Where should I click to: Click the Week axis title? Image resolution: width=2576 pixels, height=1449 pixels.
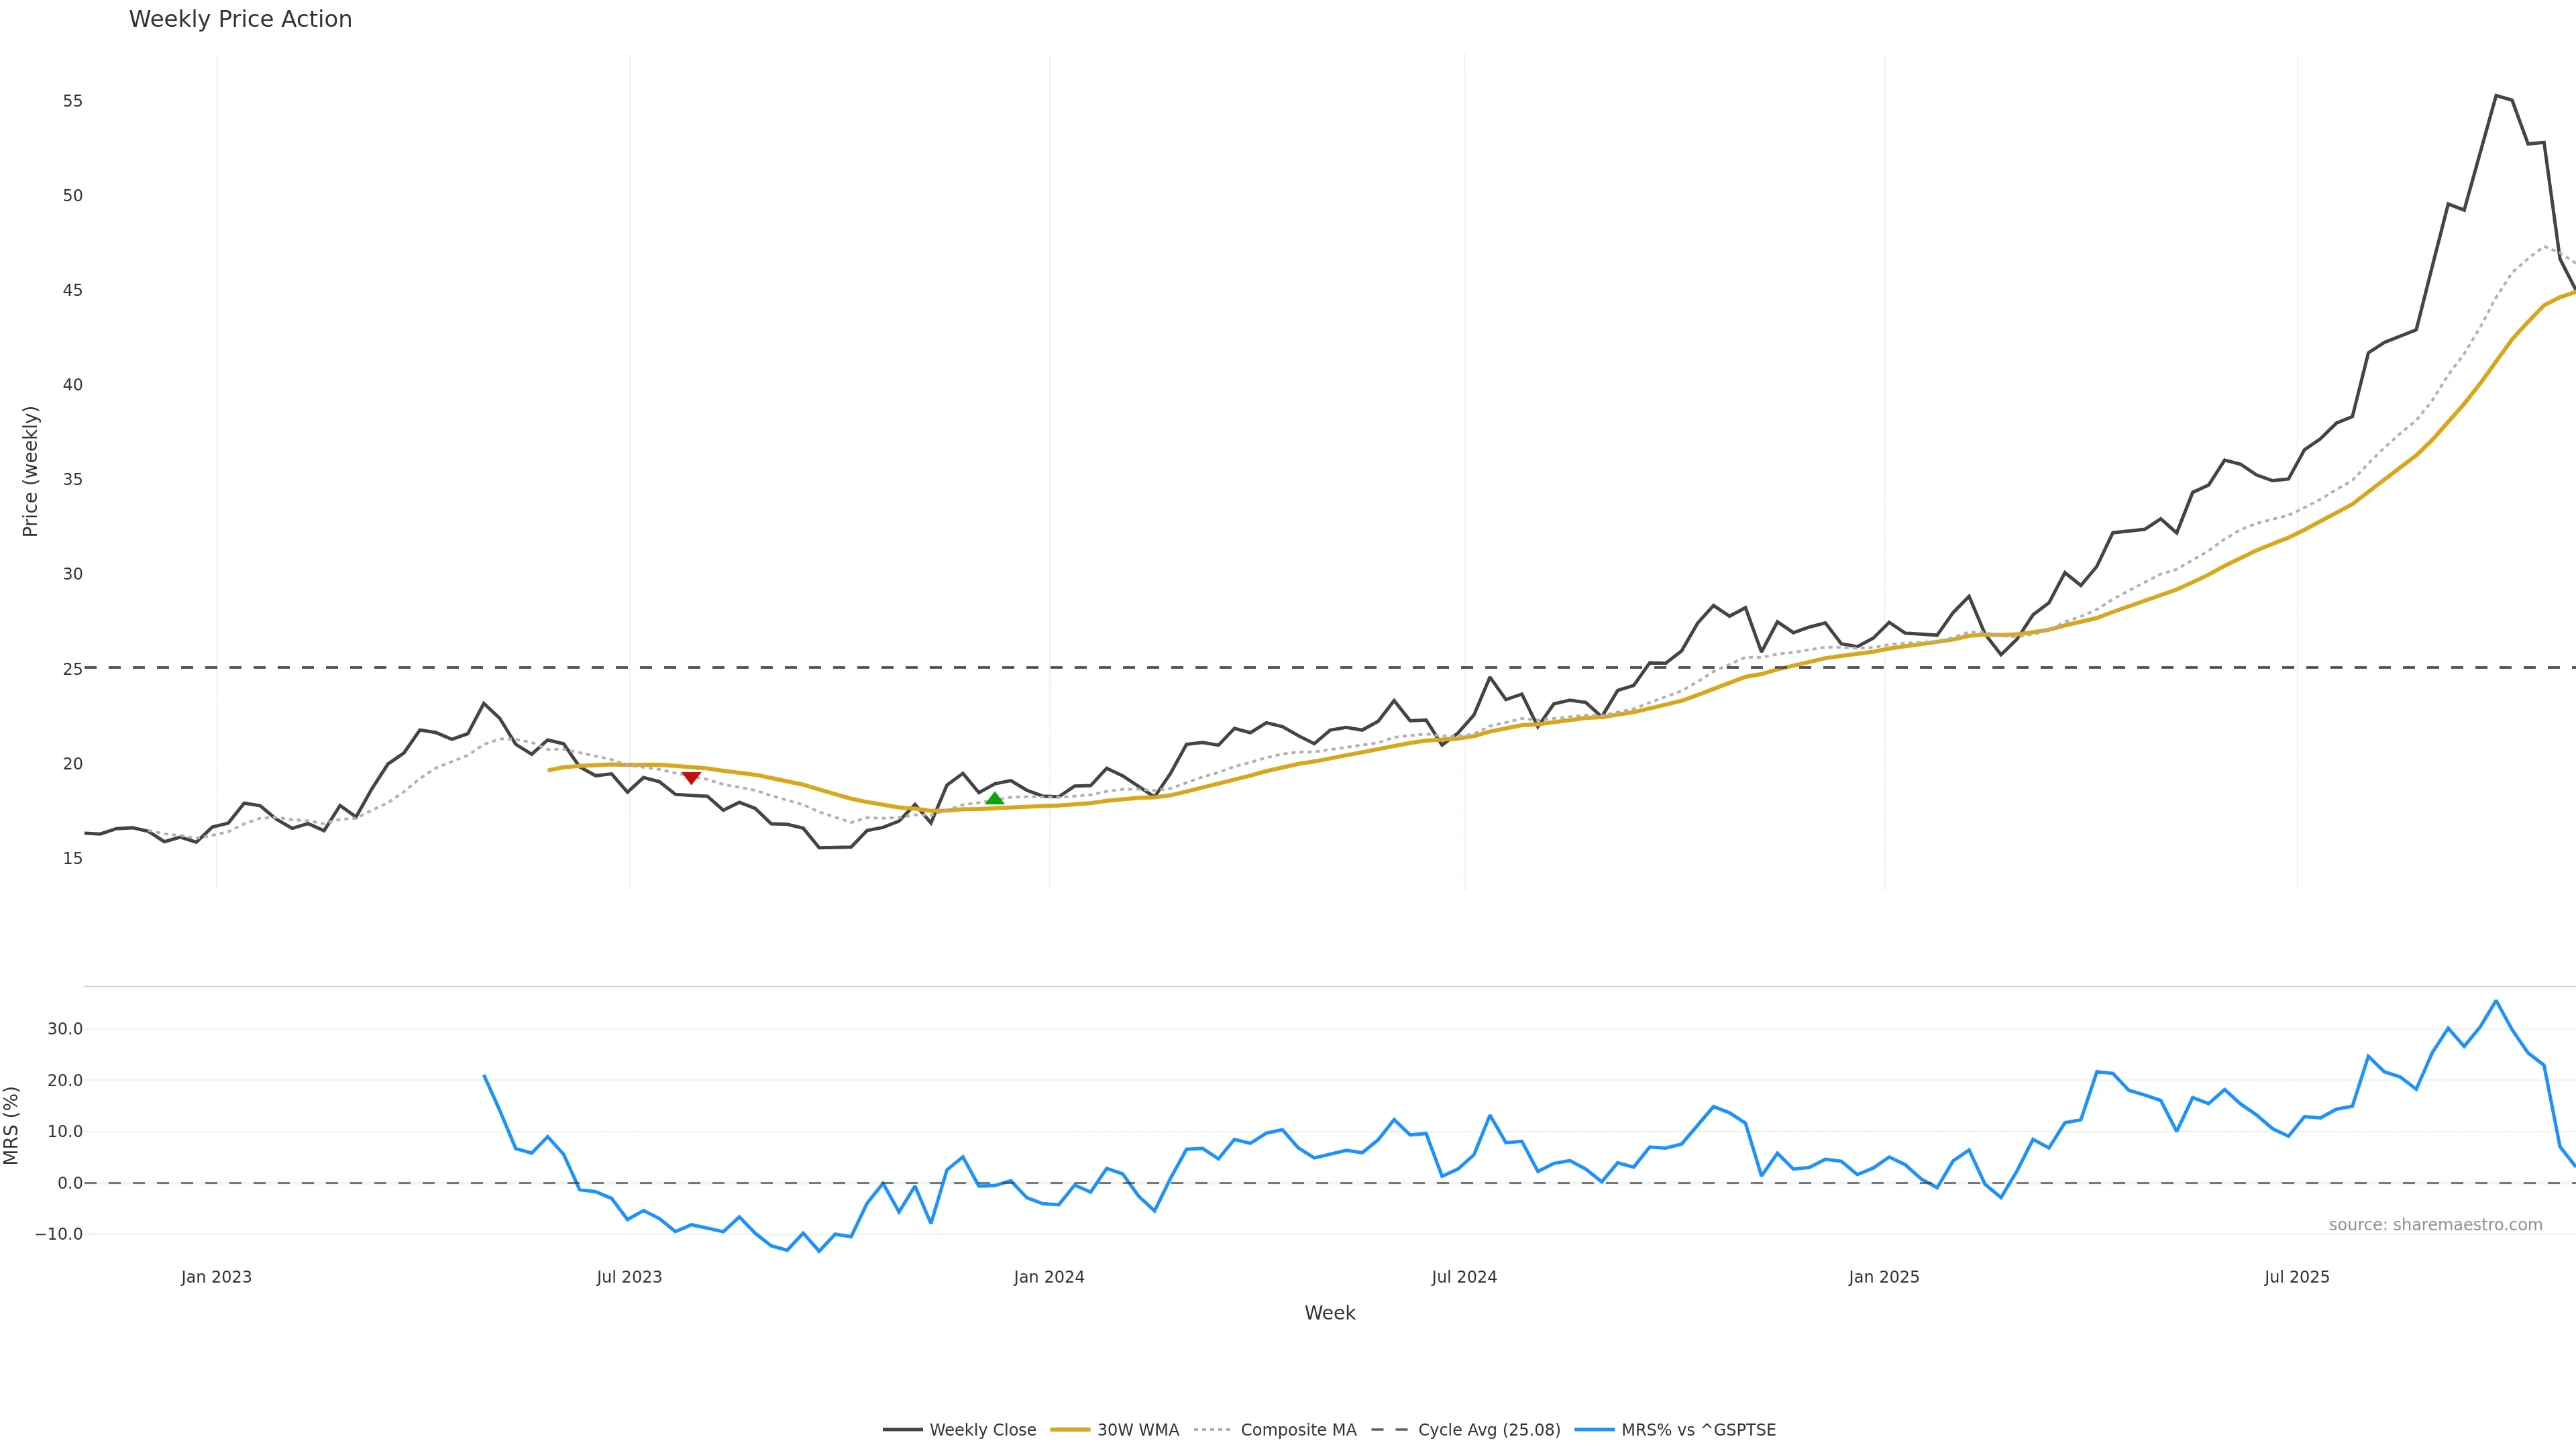[x=1329, y=1313]
